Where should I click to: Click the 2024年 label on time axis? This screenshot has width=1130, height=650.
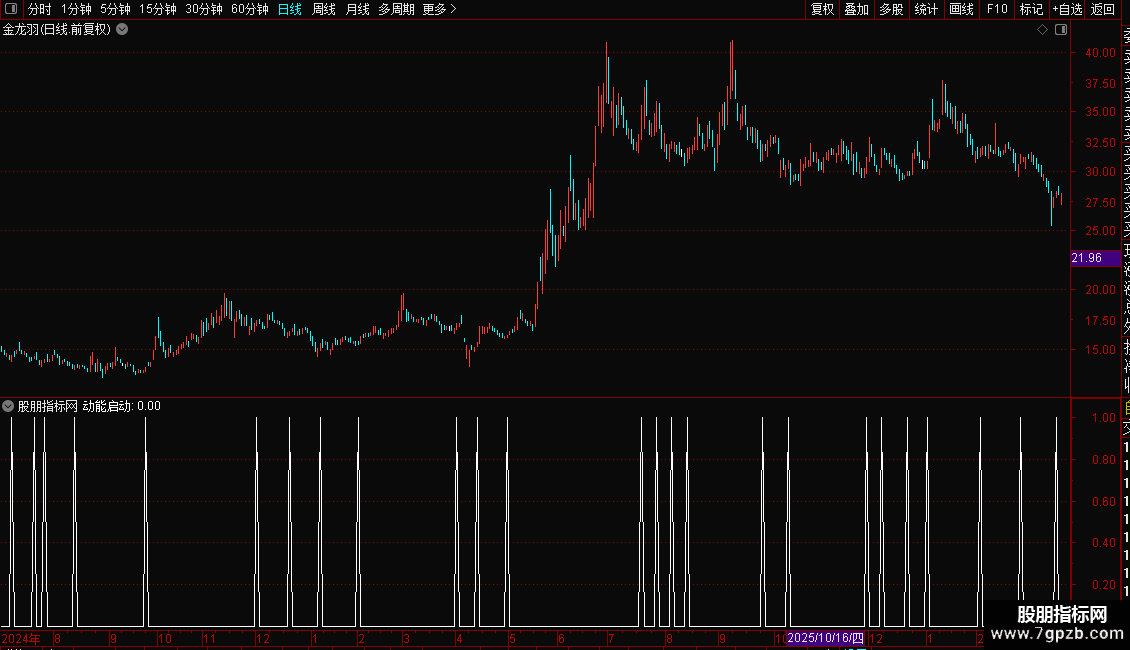21,638
